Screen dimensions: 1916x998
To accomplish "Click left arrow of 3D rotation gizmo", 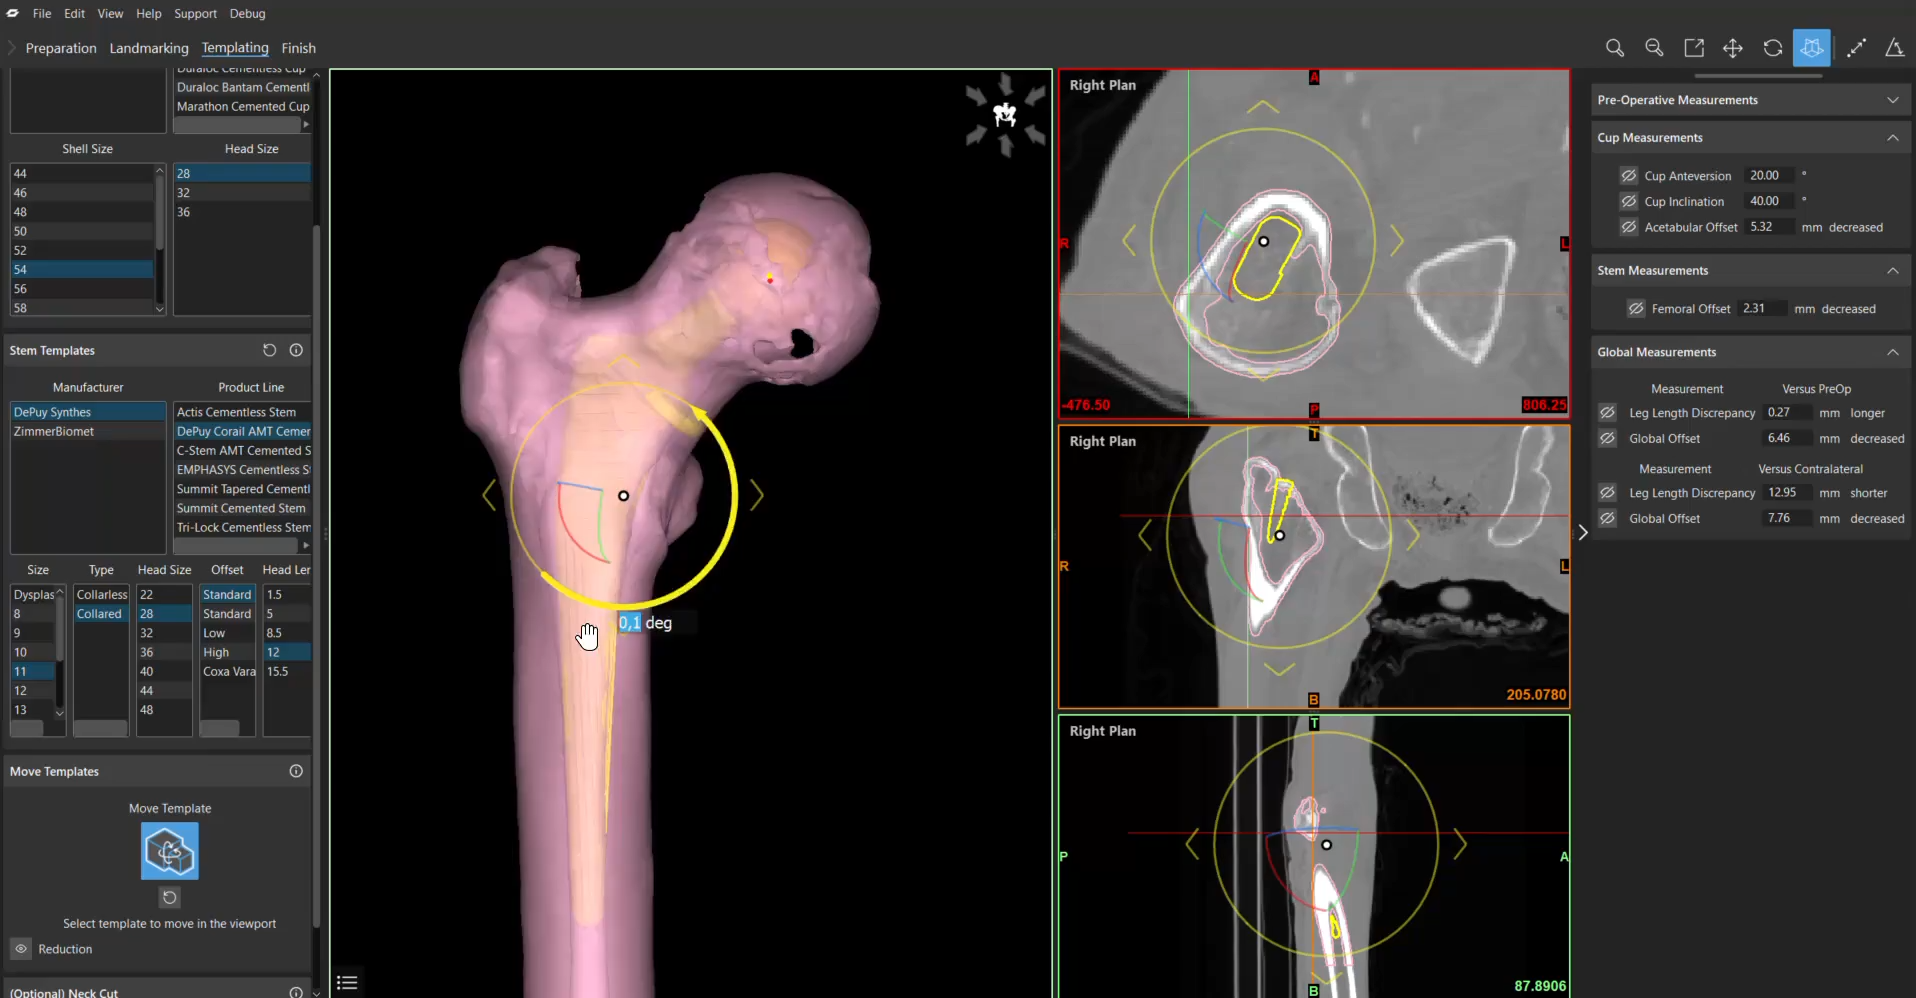I will click(x=489, y=495).
